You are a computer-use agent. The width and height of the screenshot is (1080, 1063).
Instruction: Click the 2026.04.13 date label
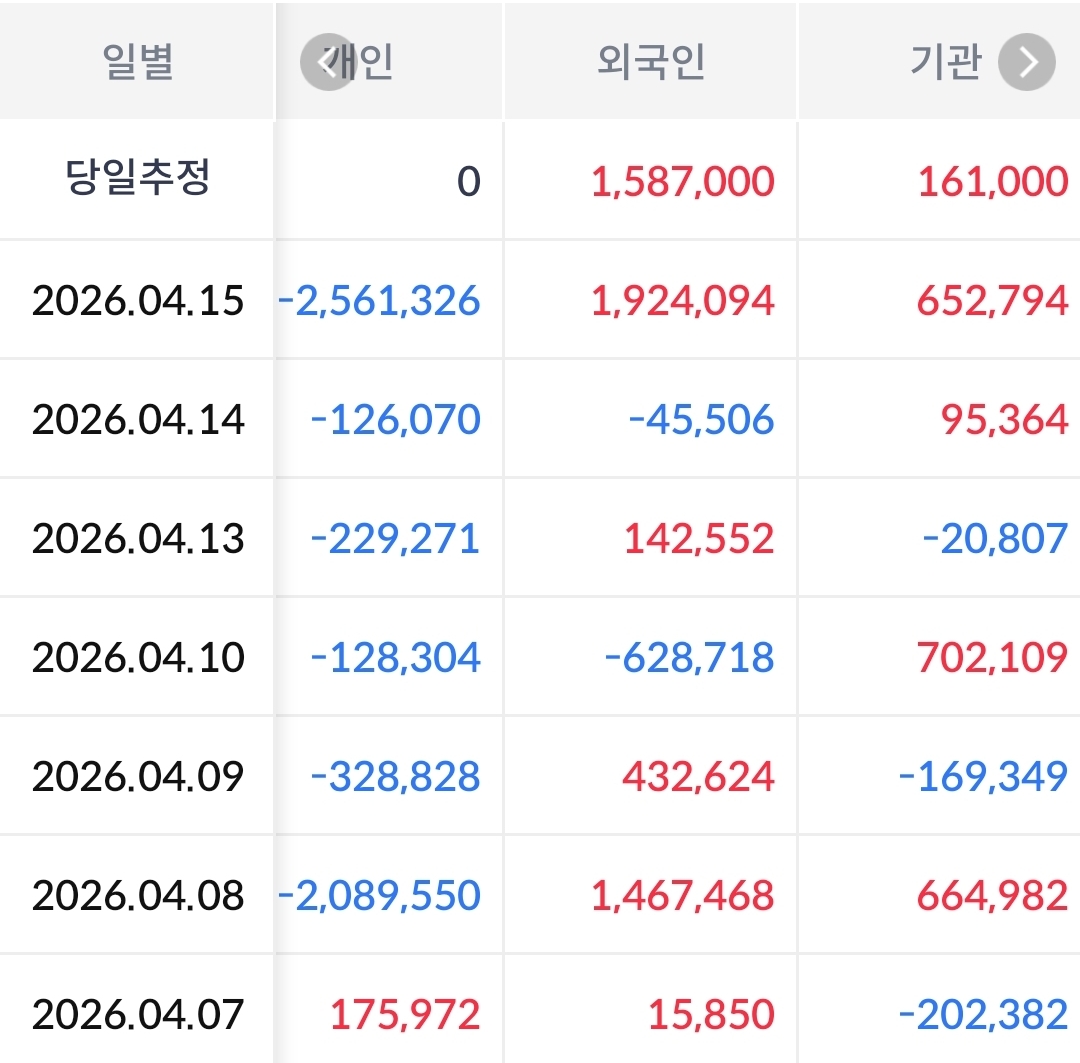(x=138, y=538)
